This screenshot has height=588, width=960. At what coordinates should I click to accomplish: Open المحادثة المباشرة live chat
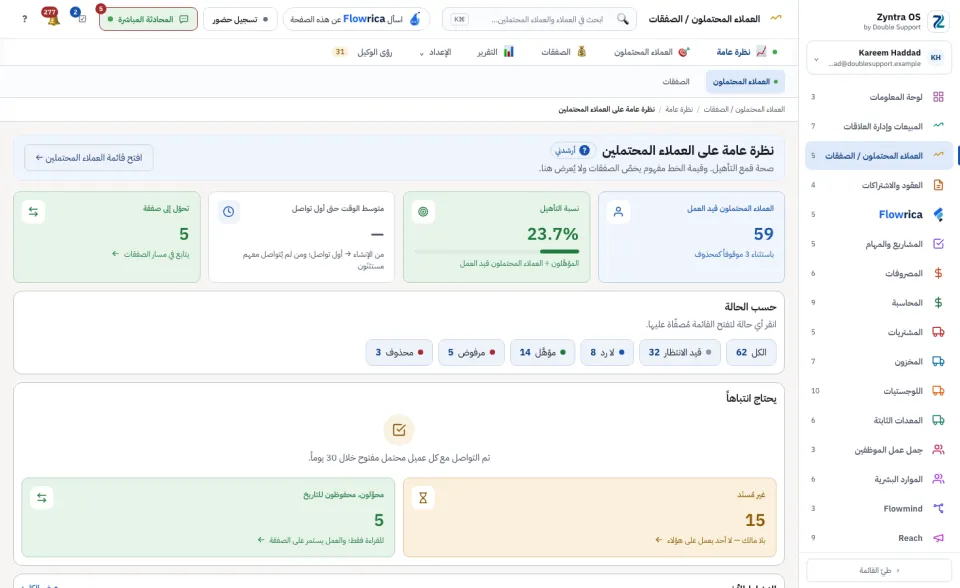coord(148,19)
